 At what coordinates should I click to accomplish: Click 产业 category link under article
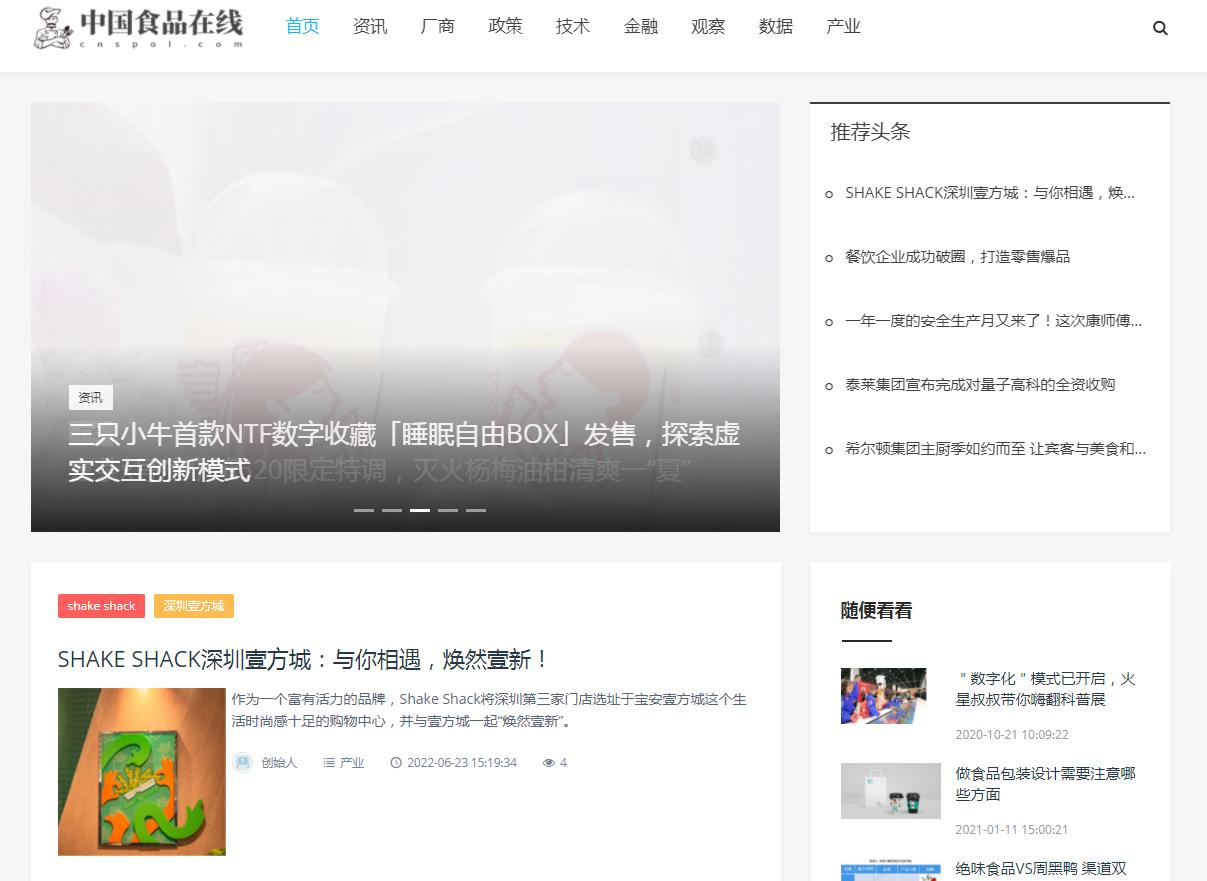tap(352, 763)
